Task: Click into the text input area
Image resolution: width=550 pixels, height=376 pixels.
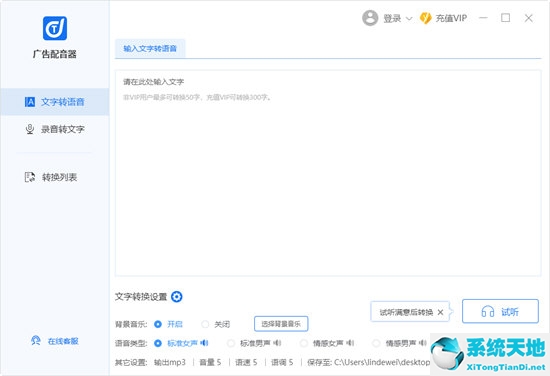Action: 328,173
